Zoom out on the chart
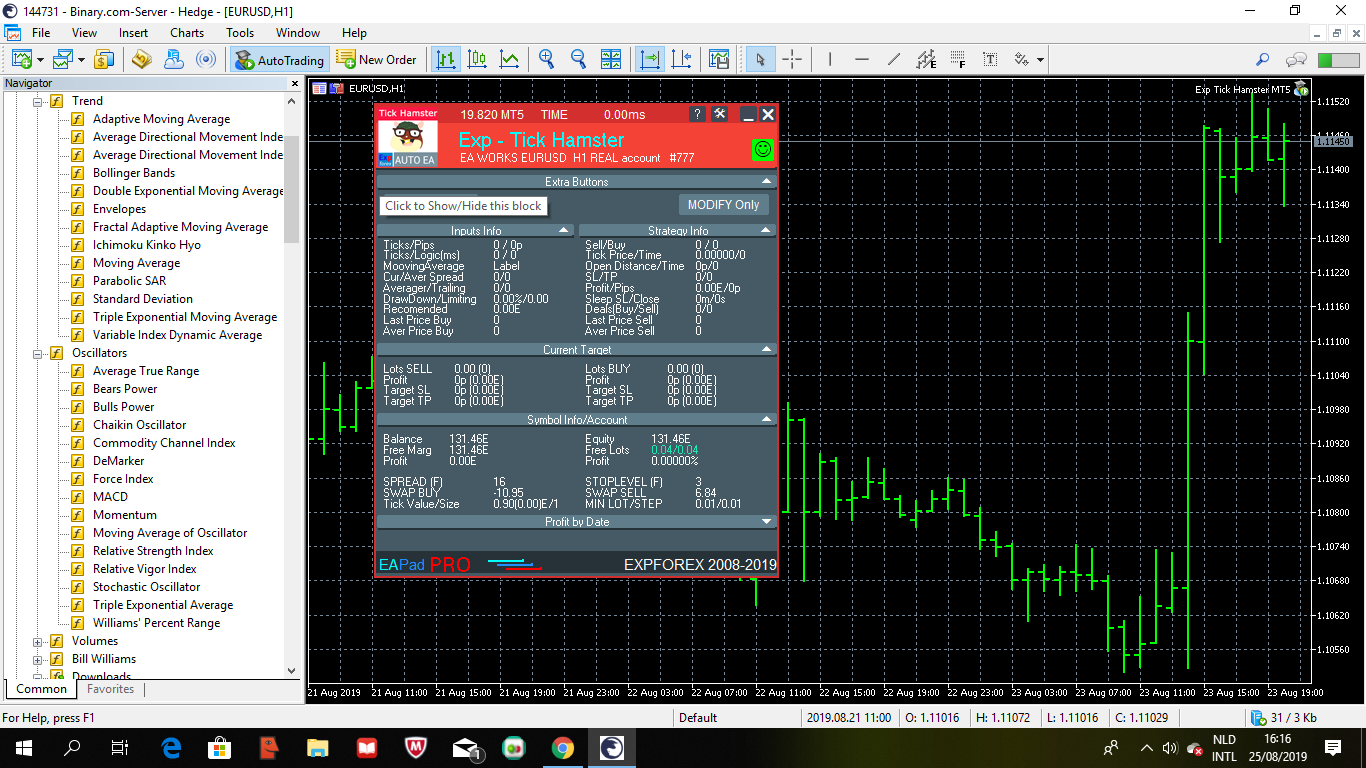 point(578,60)
